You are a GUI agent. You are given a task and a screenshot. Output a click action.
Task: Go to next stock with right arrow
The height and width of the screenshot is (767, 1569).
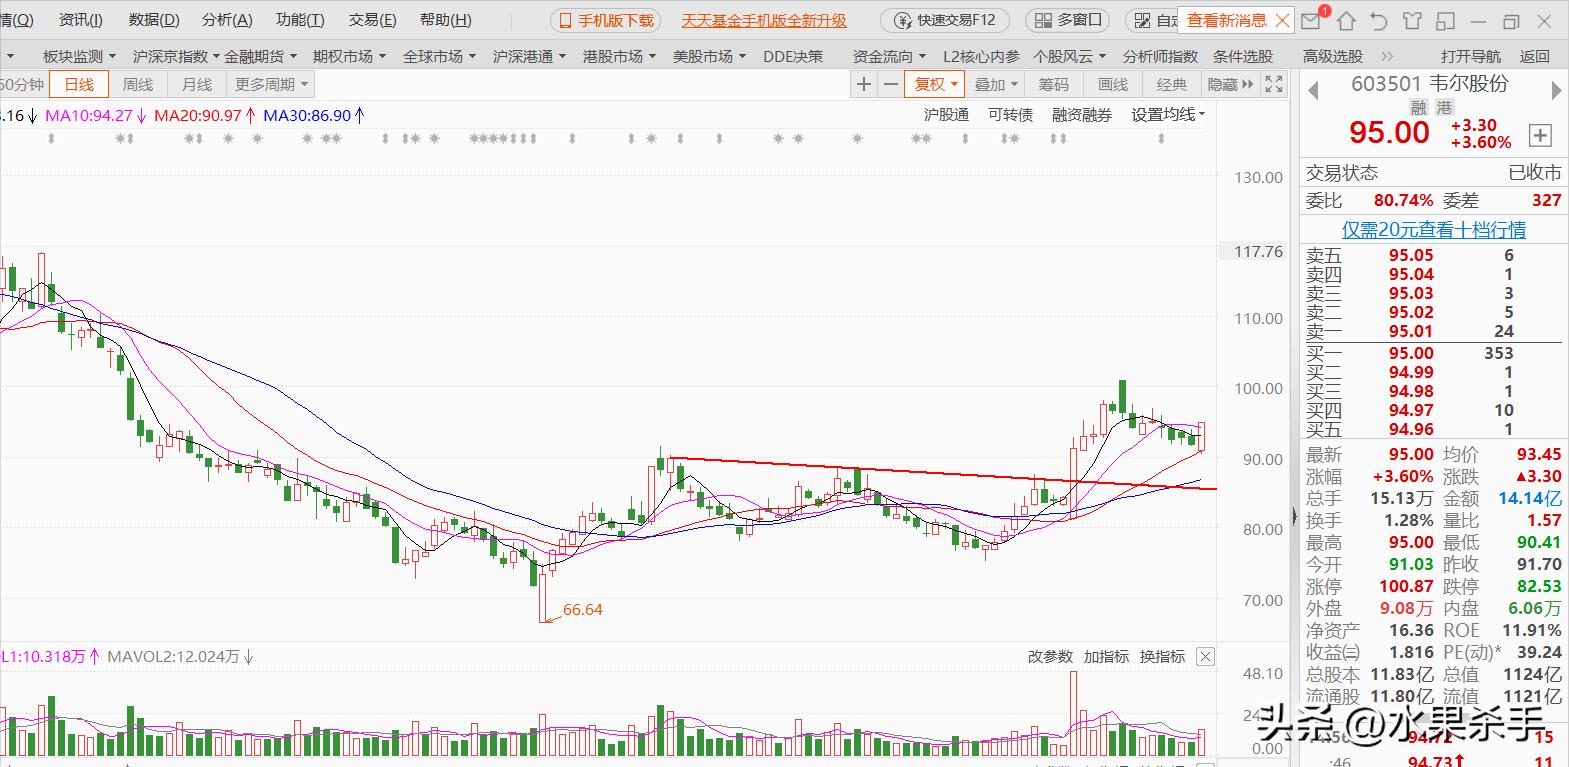click(x=1555, y=91)
